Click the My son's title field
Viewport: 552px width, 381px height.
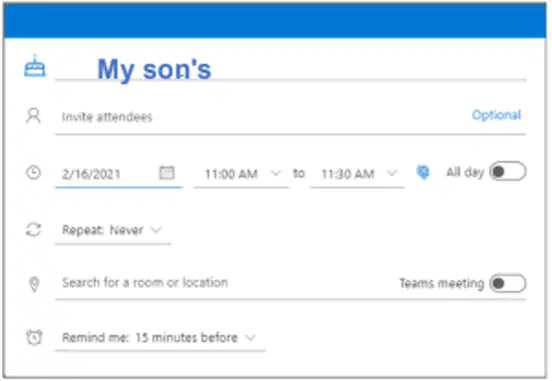(290, 69)
